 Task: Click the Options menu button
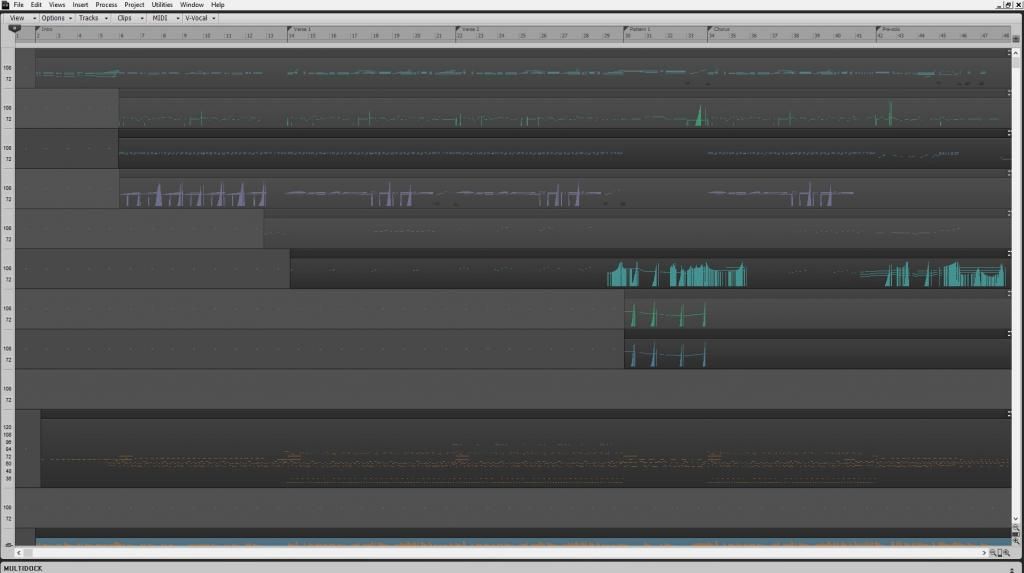(x=56, y=18)
